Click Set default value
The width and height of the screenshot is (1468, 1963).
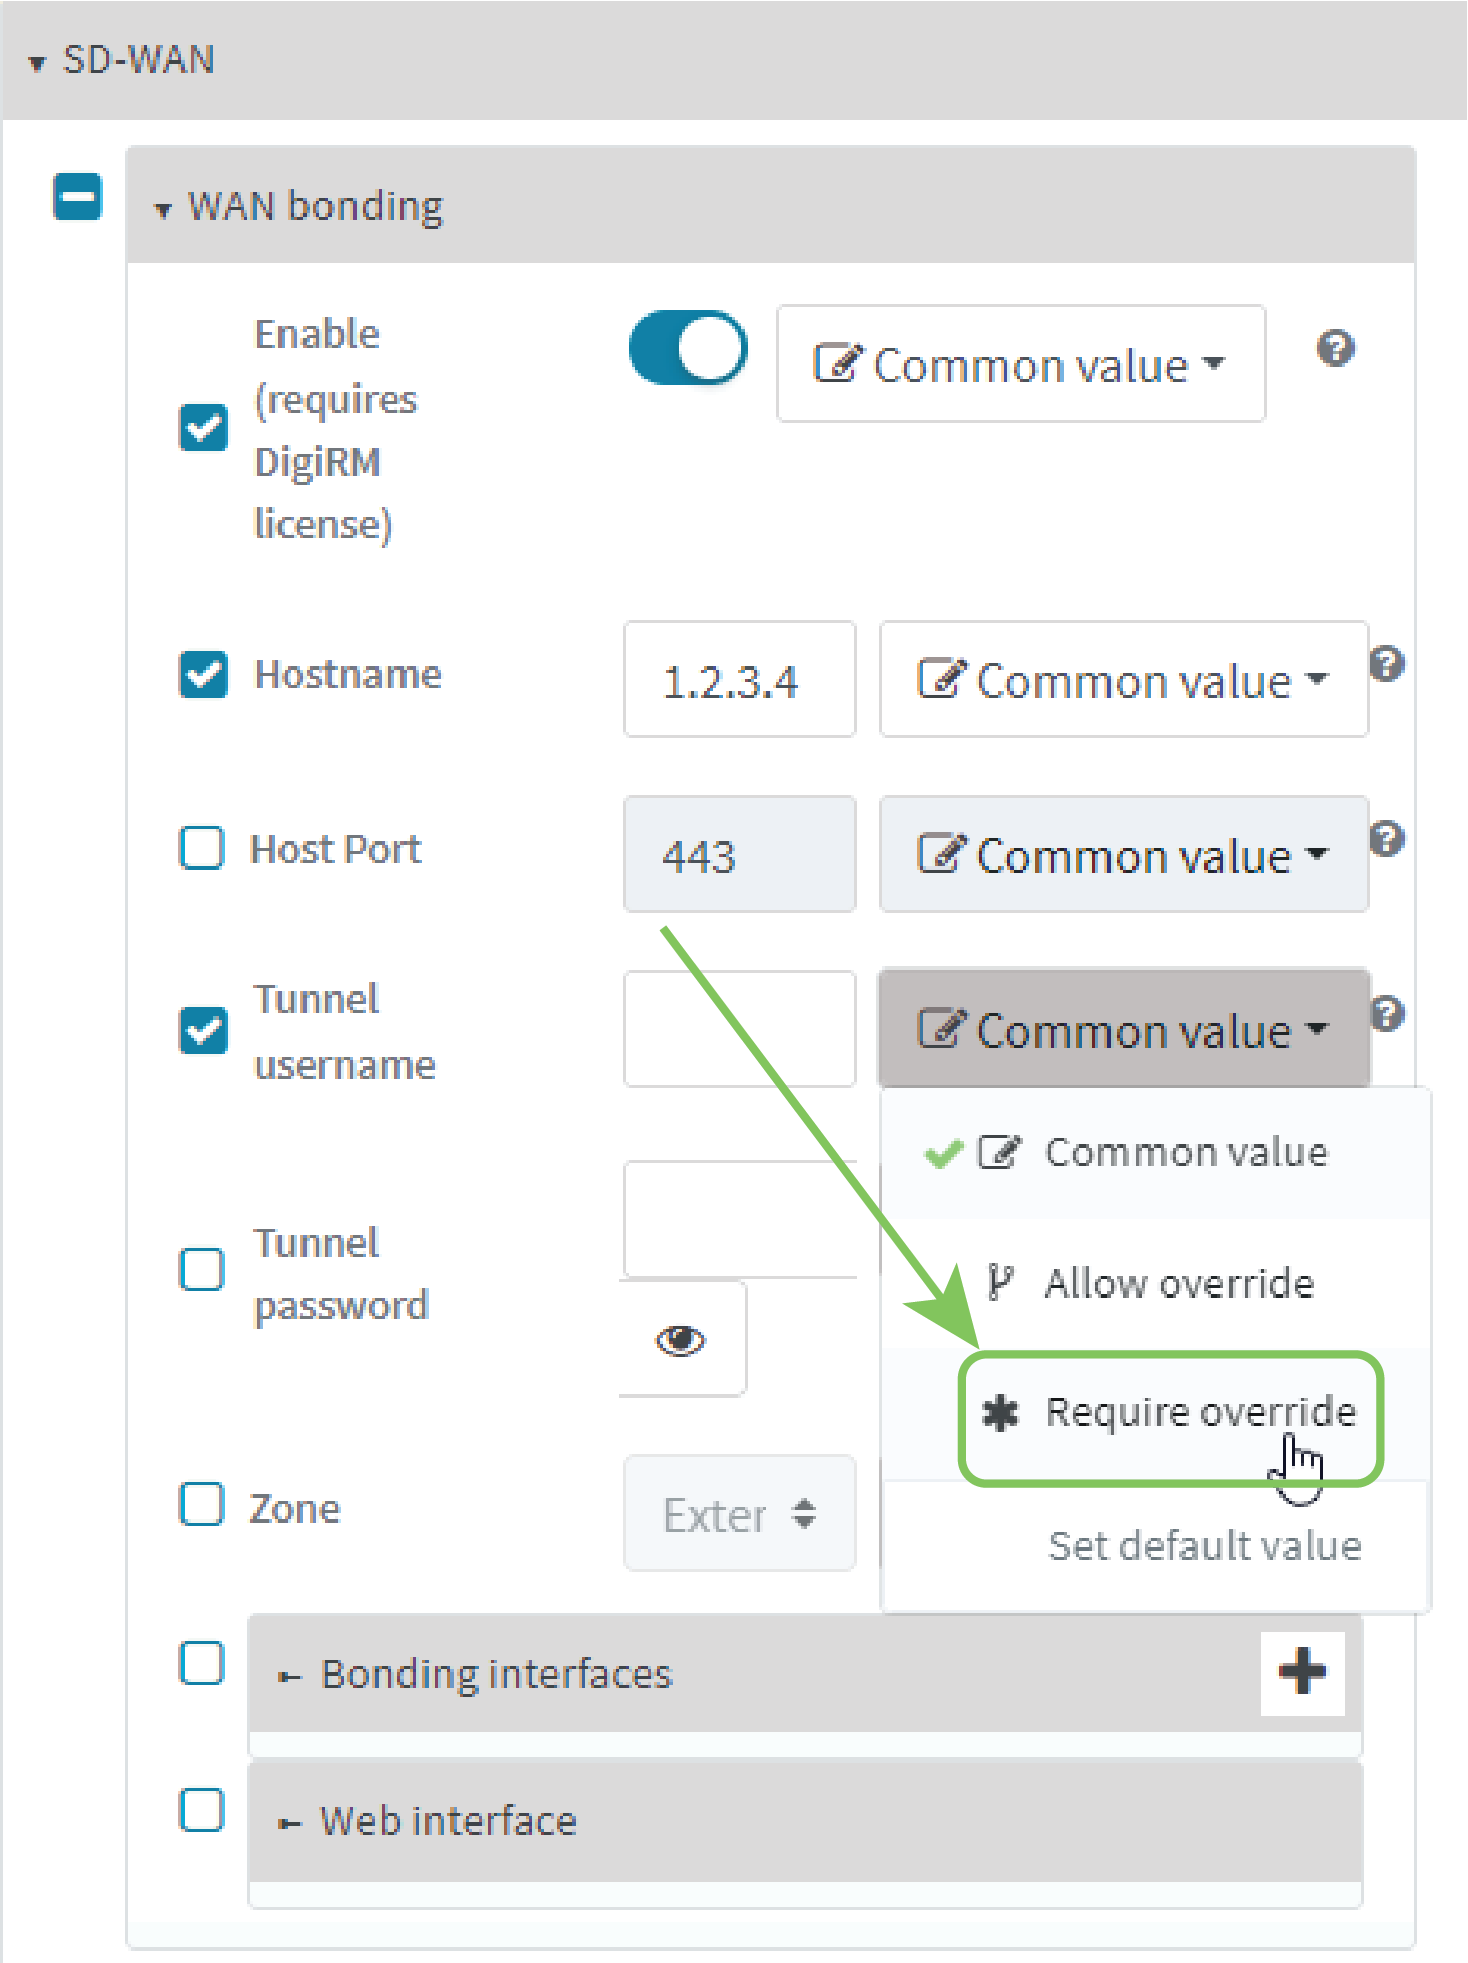[x=1204, y=1546]
